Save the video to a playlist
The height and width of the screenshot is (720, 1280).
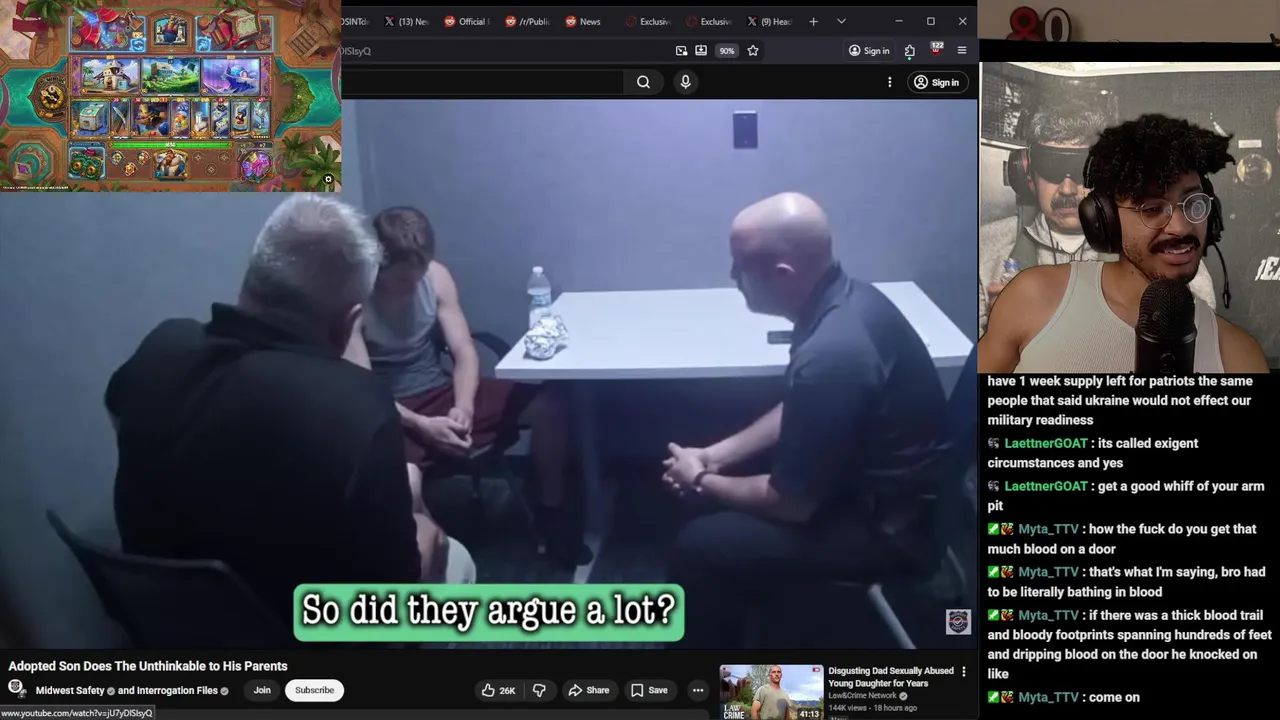649,690
